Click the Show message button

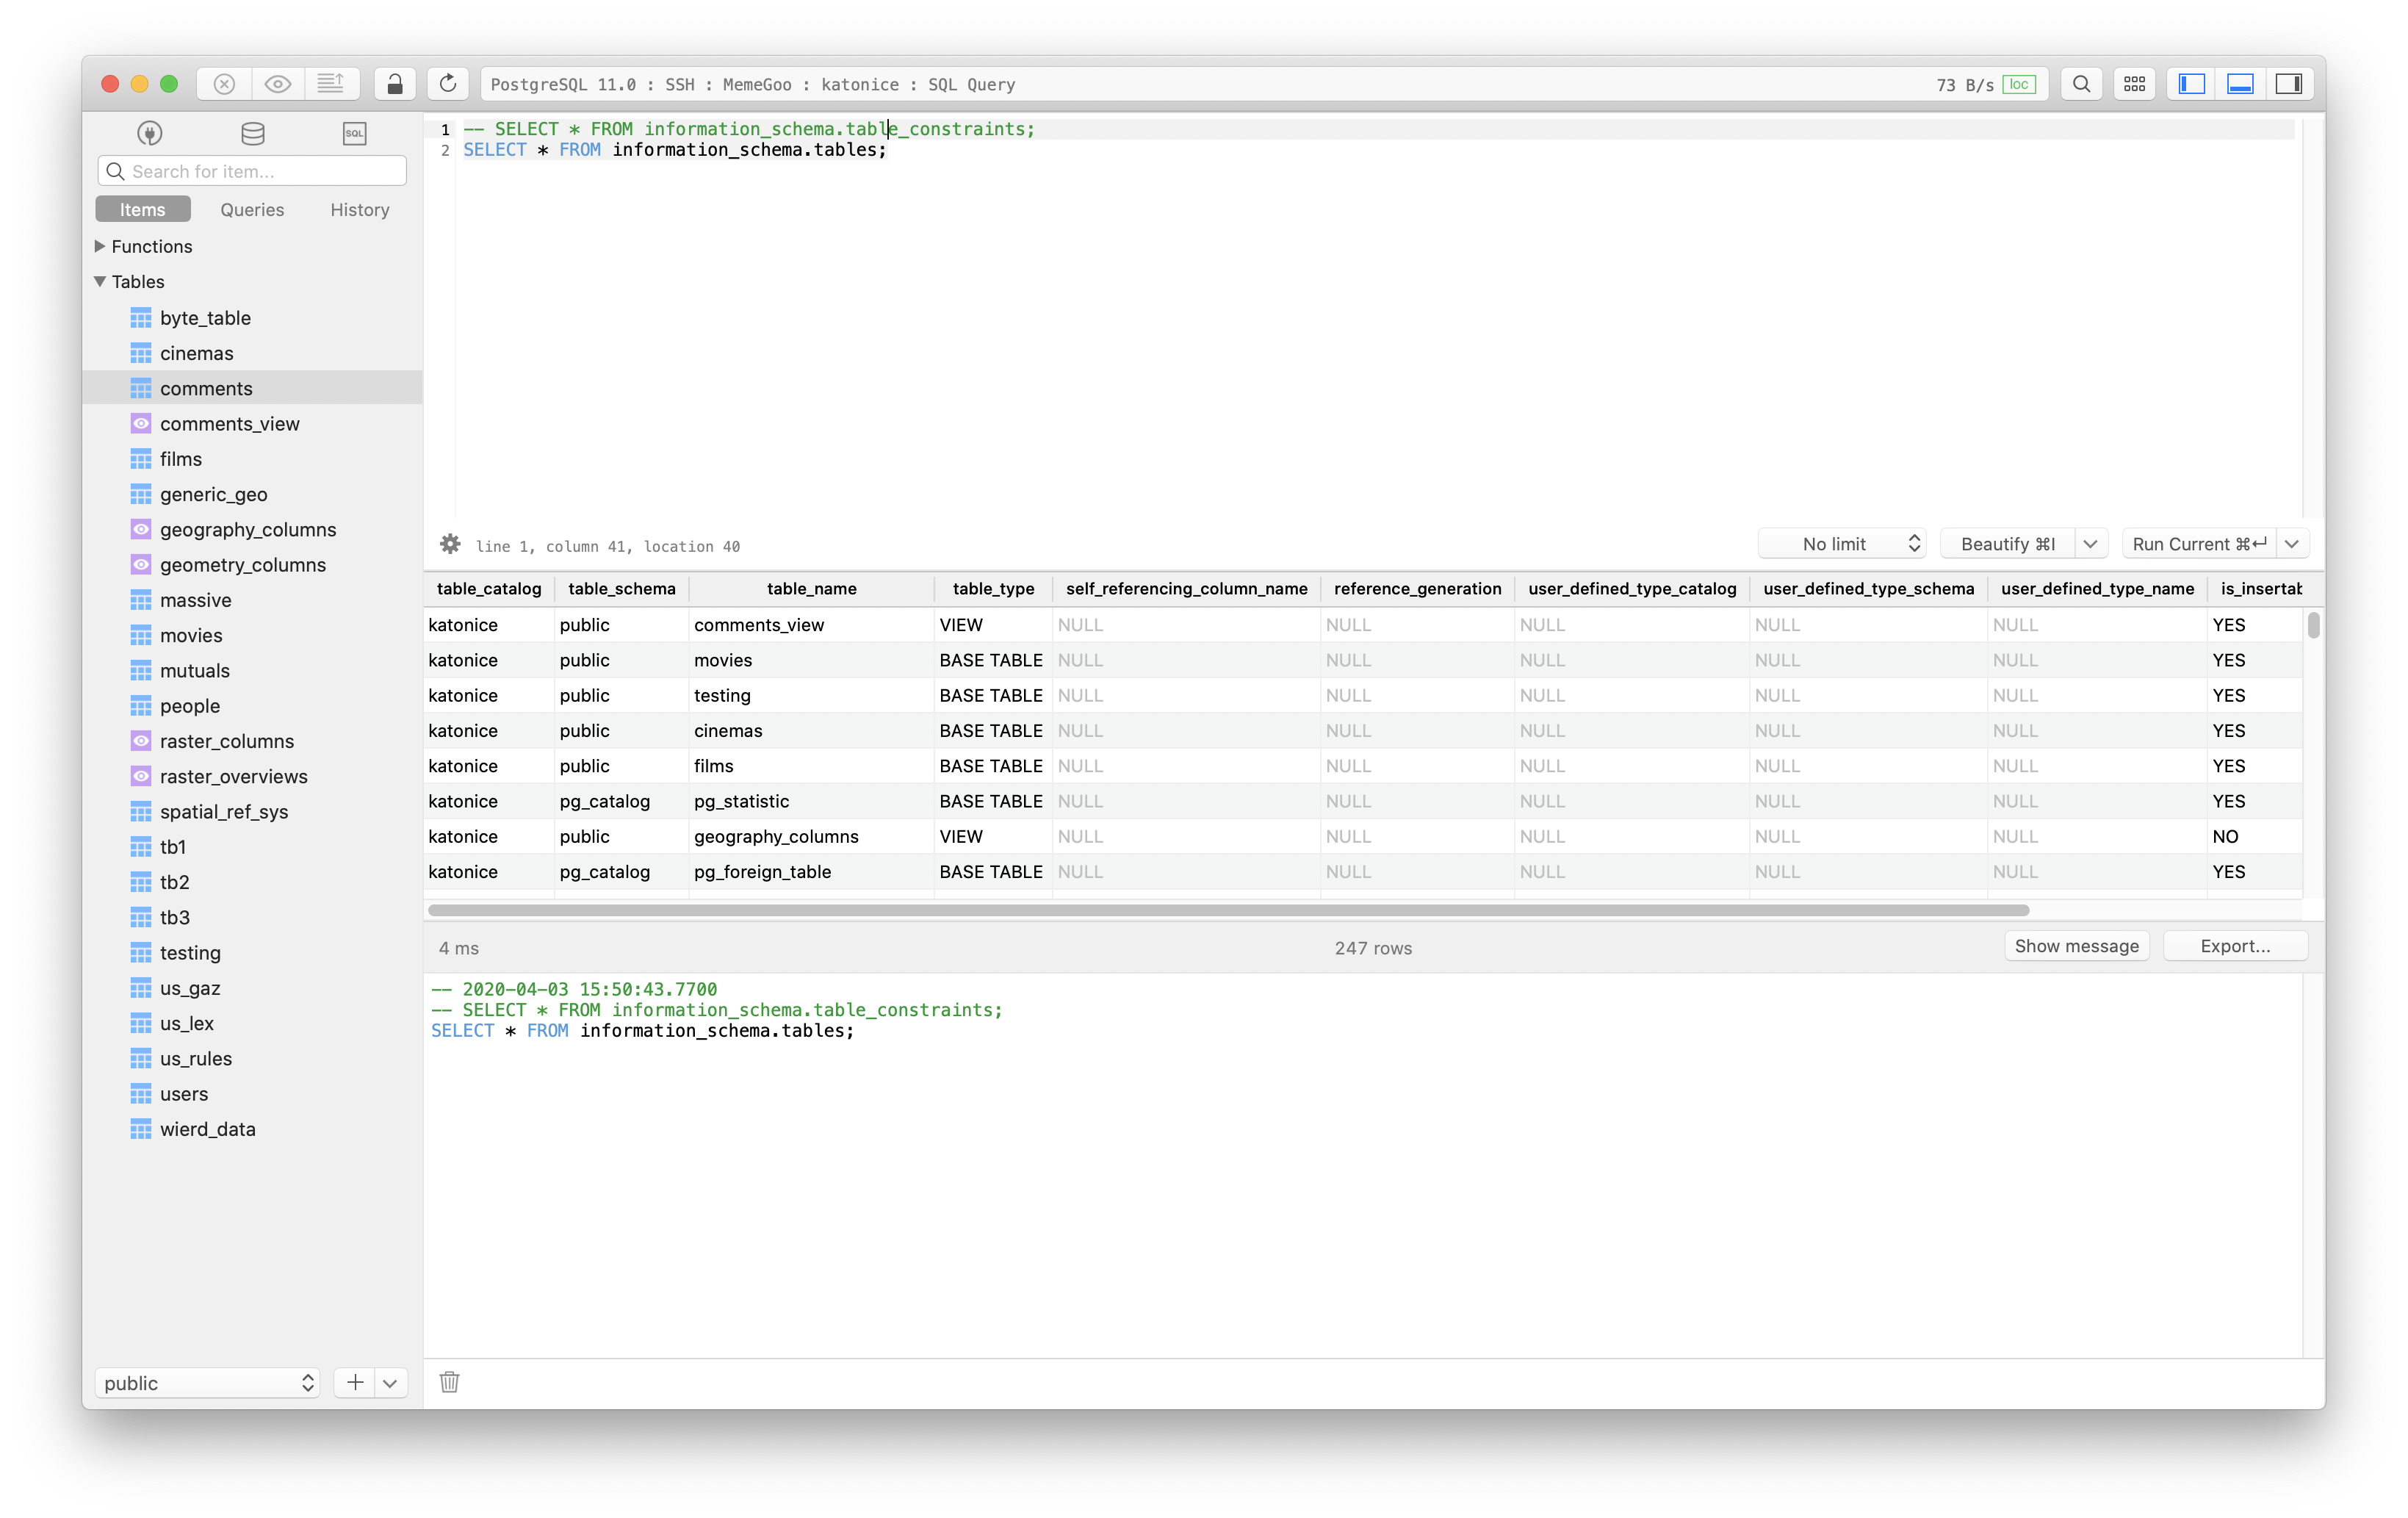coord(2076,946)
